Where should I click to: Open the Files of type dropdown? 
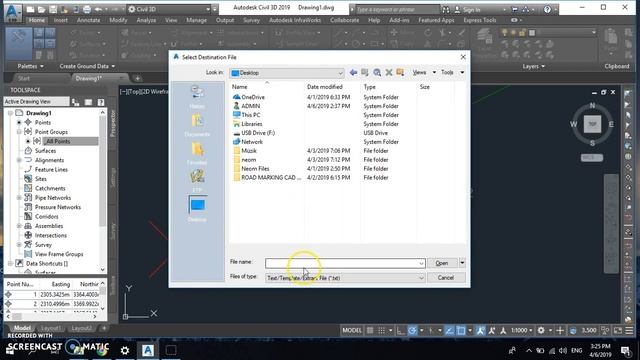tap(421, 278)
